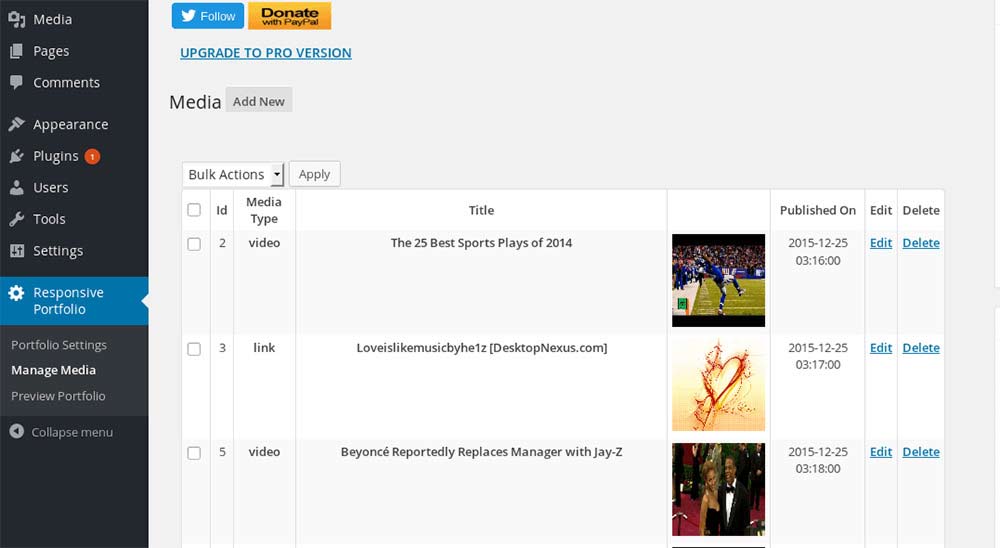Select Responsive Portfolio in sidebar
This screenshot has width=1000, height=548.
pyautogui.click(x=74, y=300)
